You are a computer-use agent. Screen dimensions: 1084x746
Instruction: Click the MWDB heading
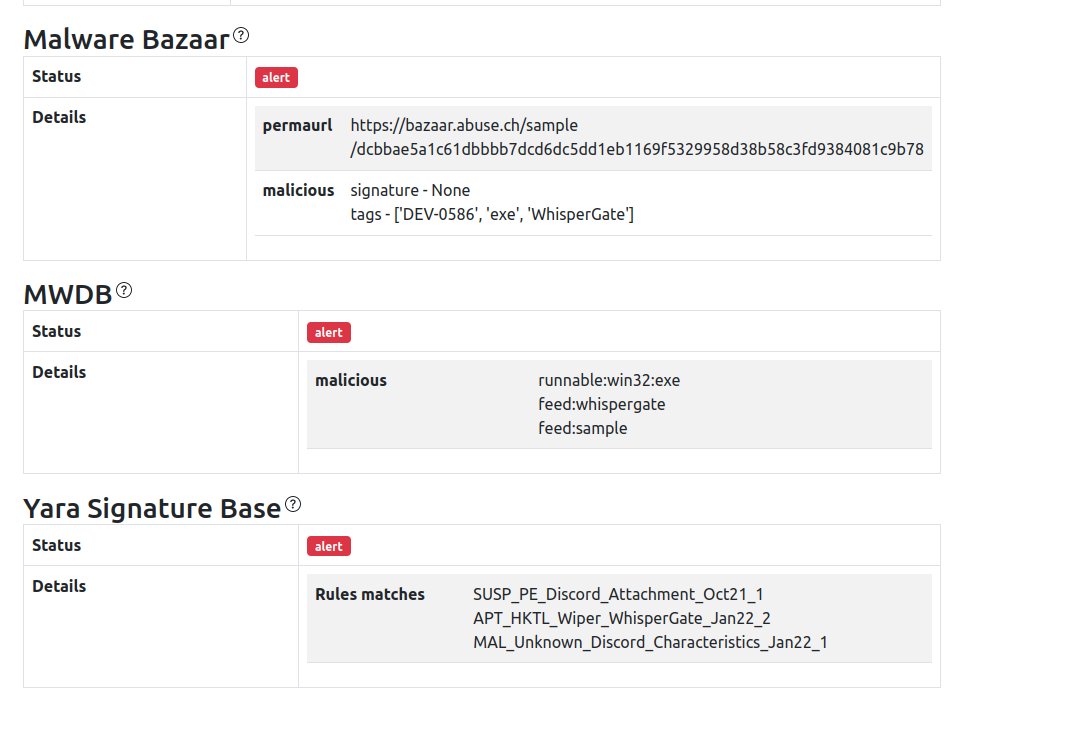point(68,295)
